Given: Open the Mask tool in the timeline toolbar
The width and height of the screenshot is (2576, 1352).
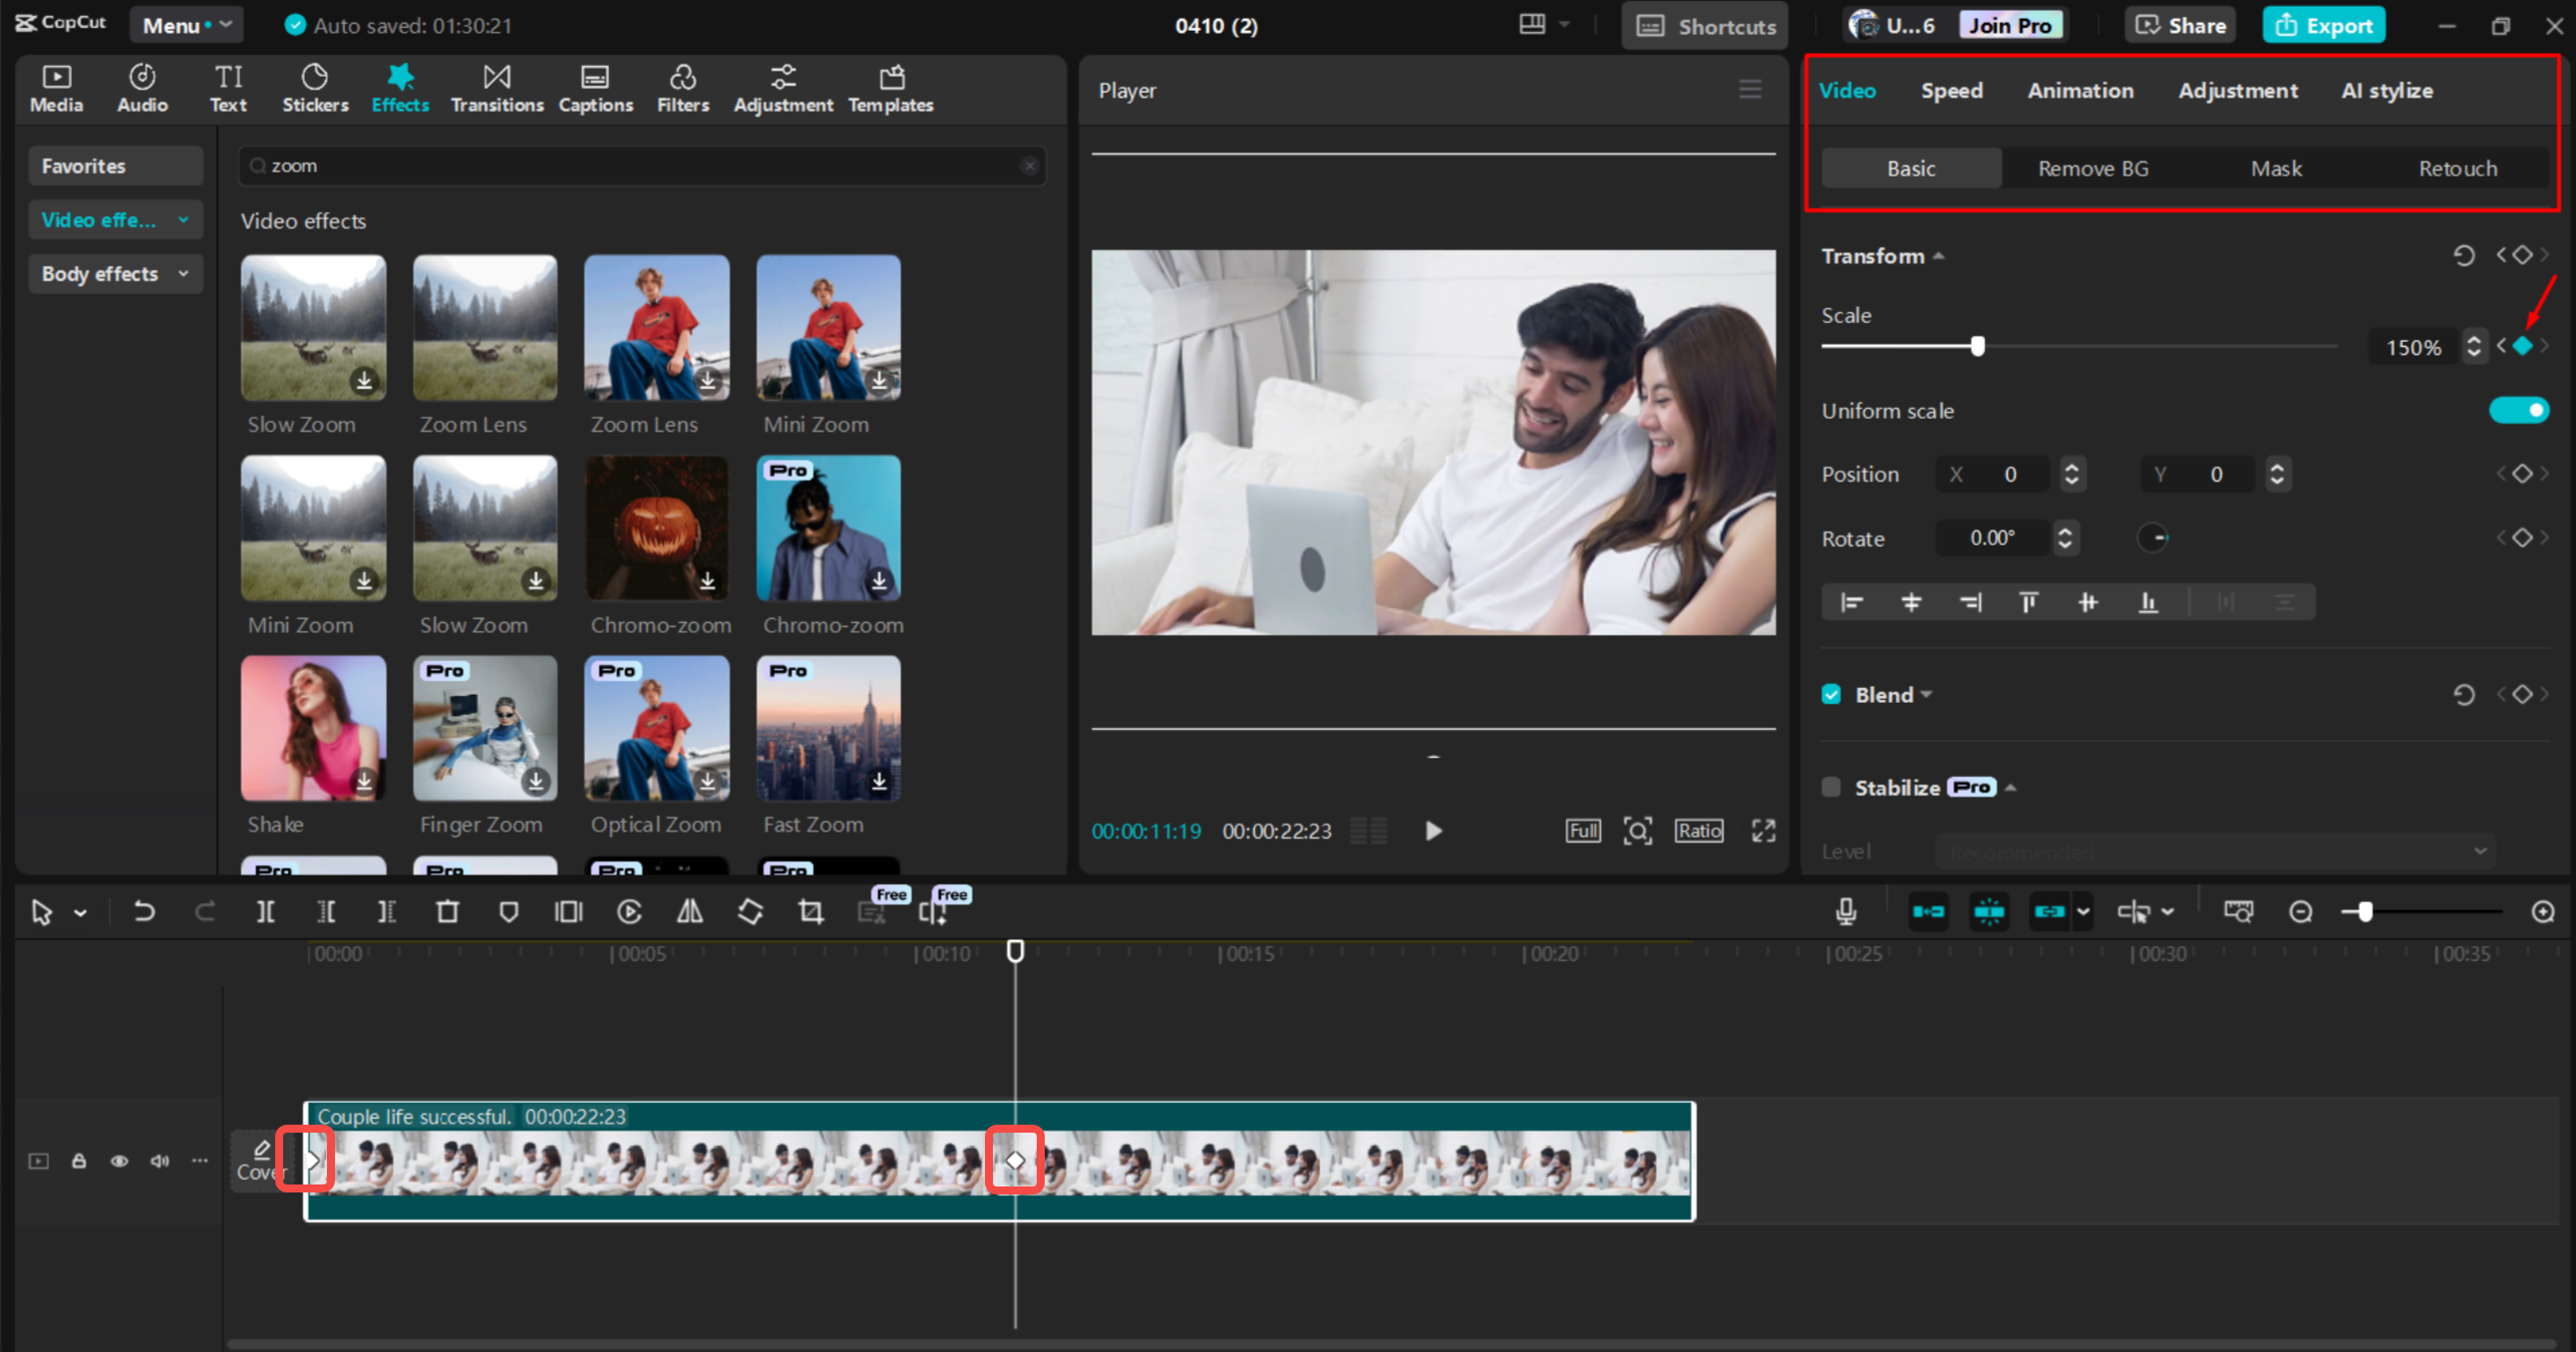Looking at the screenshot, I should [x=509, y=911].
